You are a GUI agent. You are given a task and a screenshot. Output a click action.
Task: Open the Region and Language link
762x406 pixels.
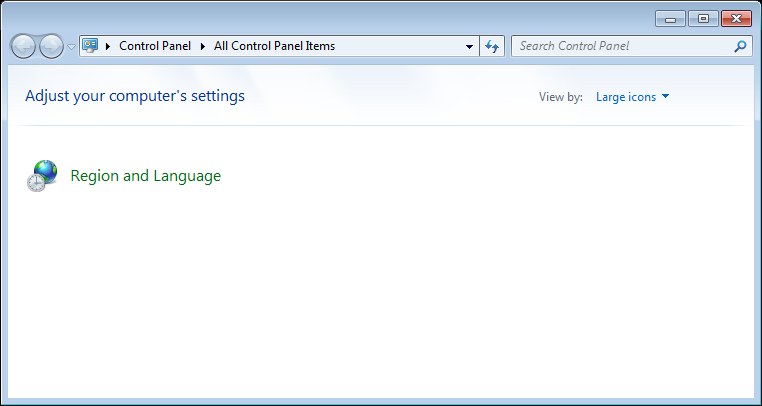145,176
